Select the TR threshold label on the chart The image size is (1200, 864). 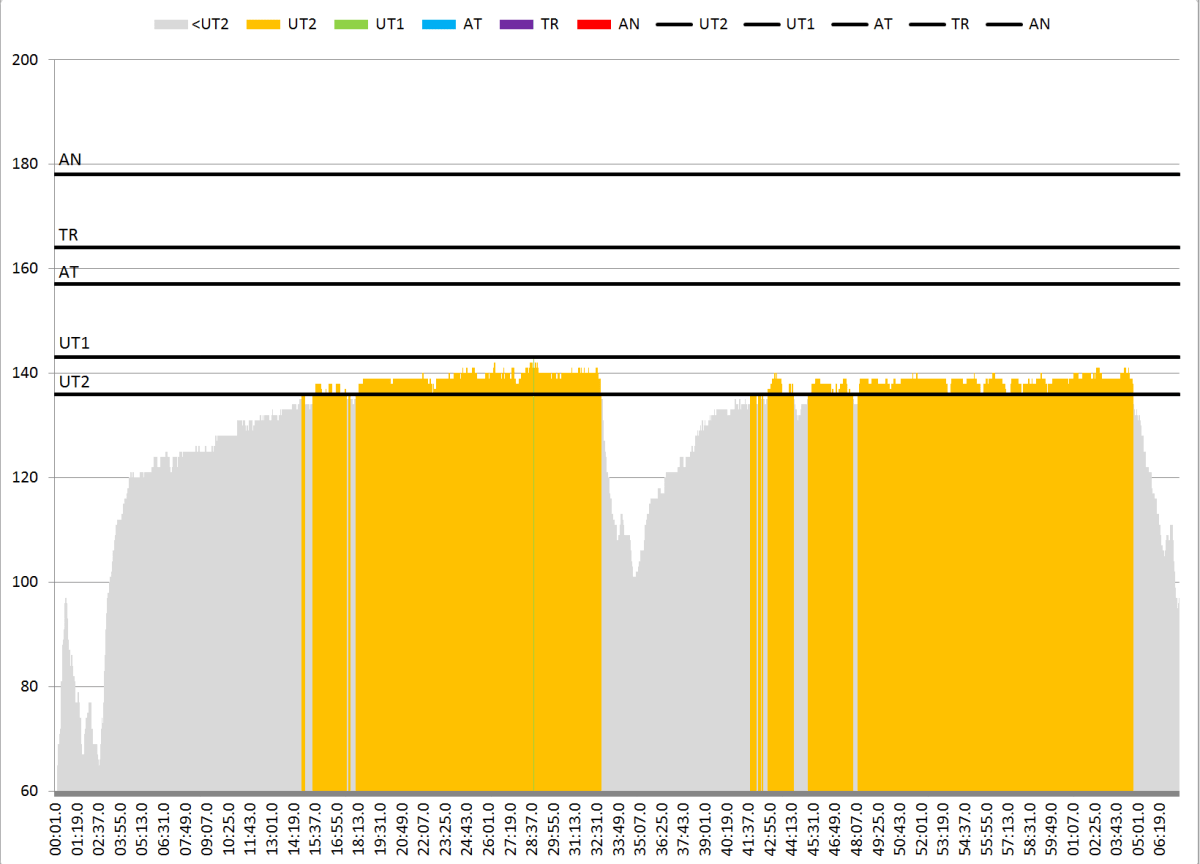(69, 236)
